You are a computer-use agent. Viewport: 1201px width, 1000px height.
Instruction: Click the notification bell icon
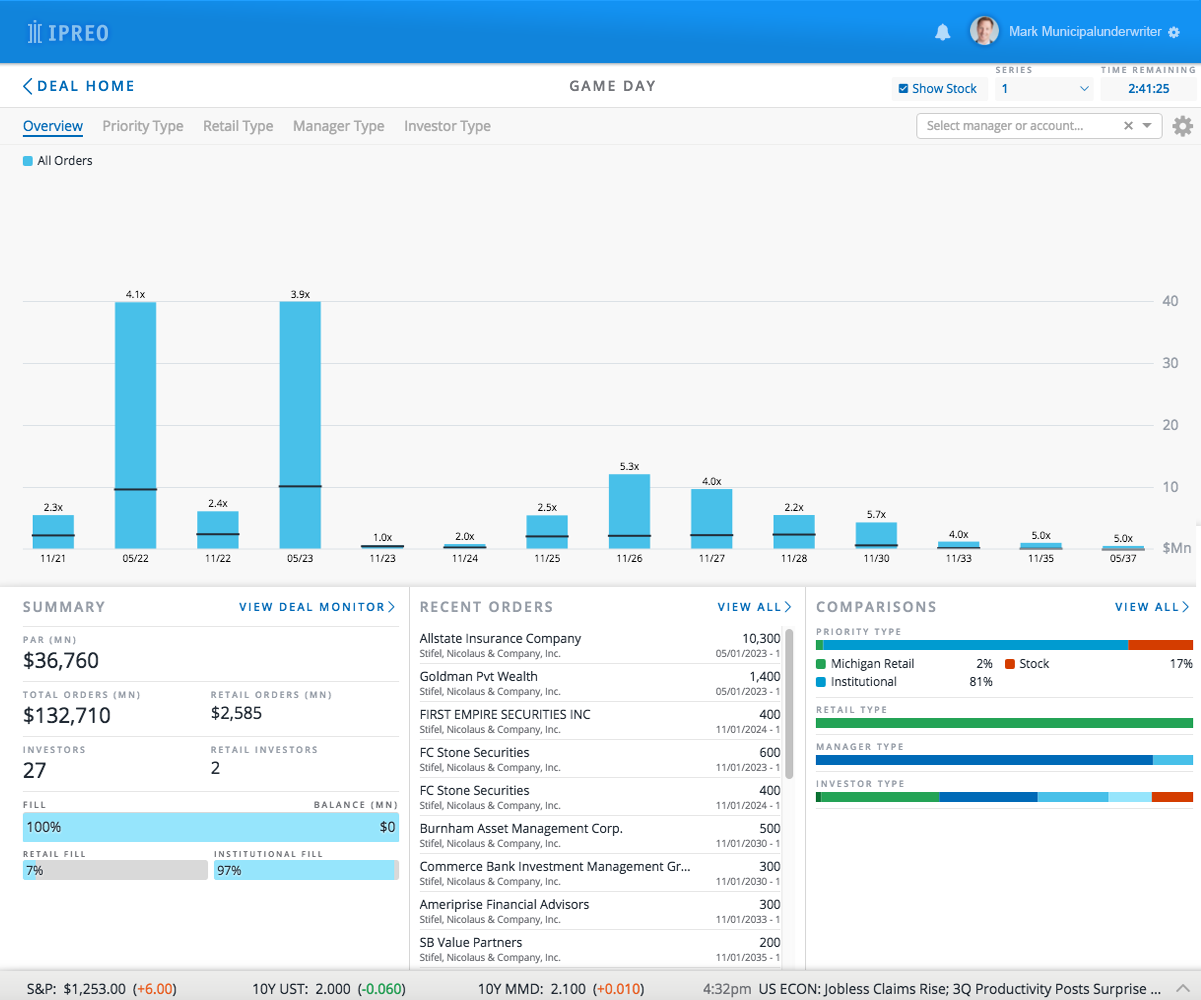942,32
